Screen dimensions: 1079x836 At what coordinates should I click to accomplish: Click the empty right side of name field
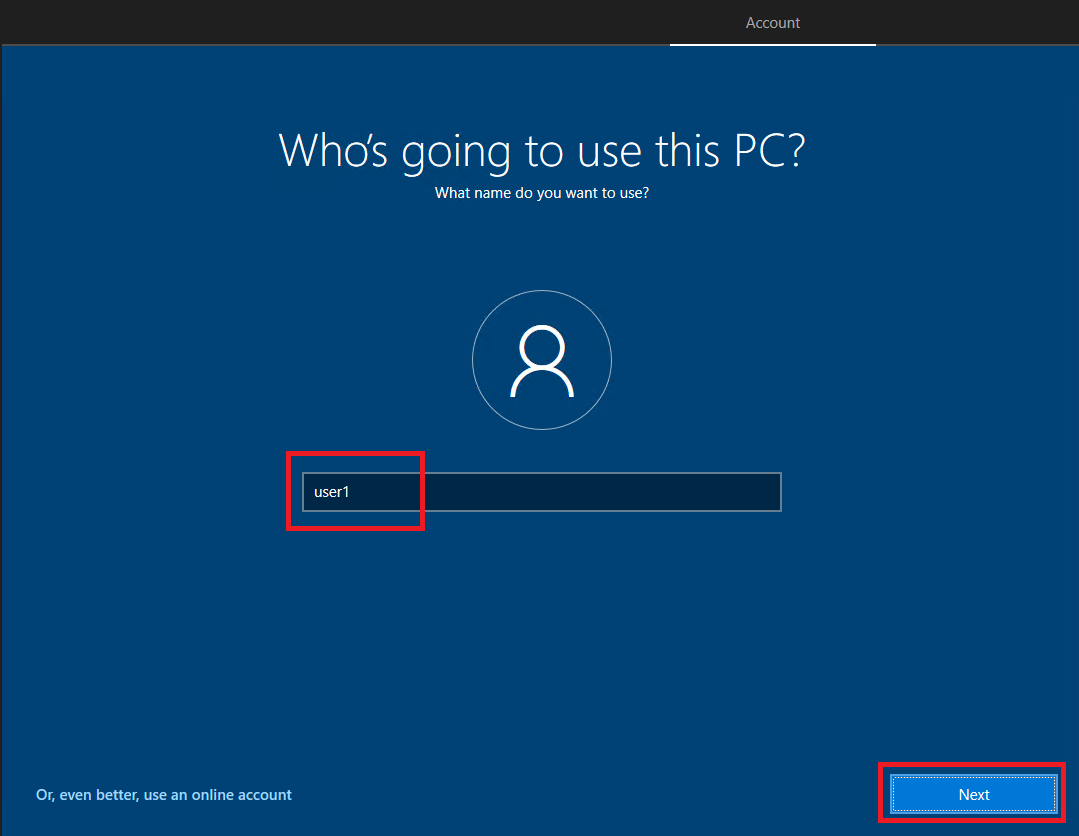(x=680, y=492)
